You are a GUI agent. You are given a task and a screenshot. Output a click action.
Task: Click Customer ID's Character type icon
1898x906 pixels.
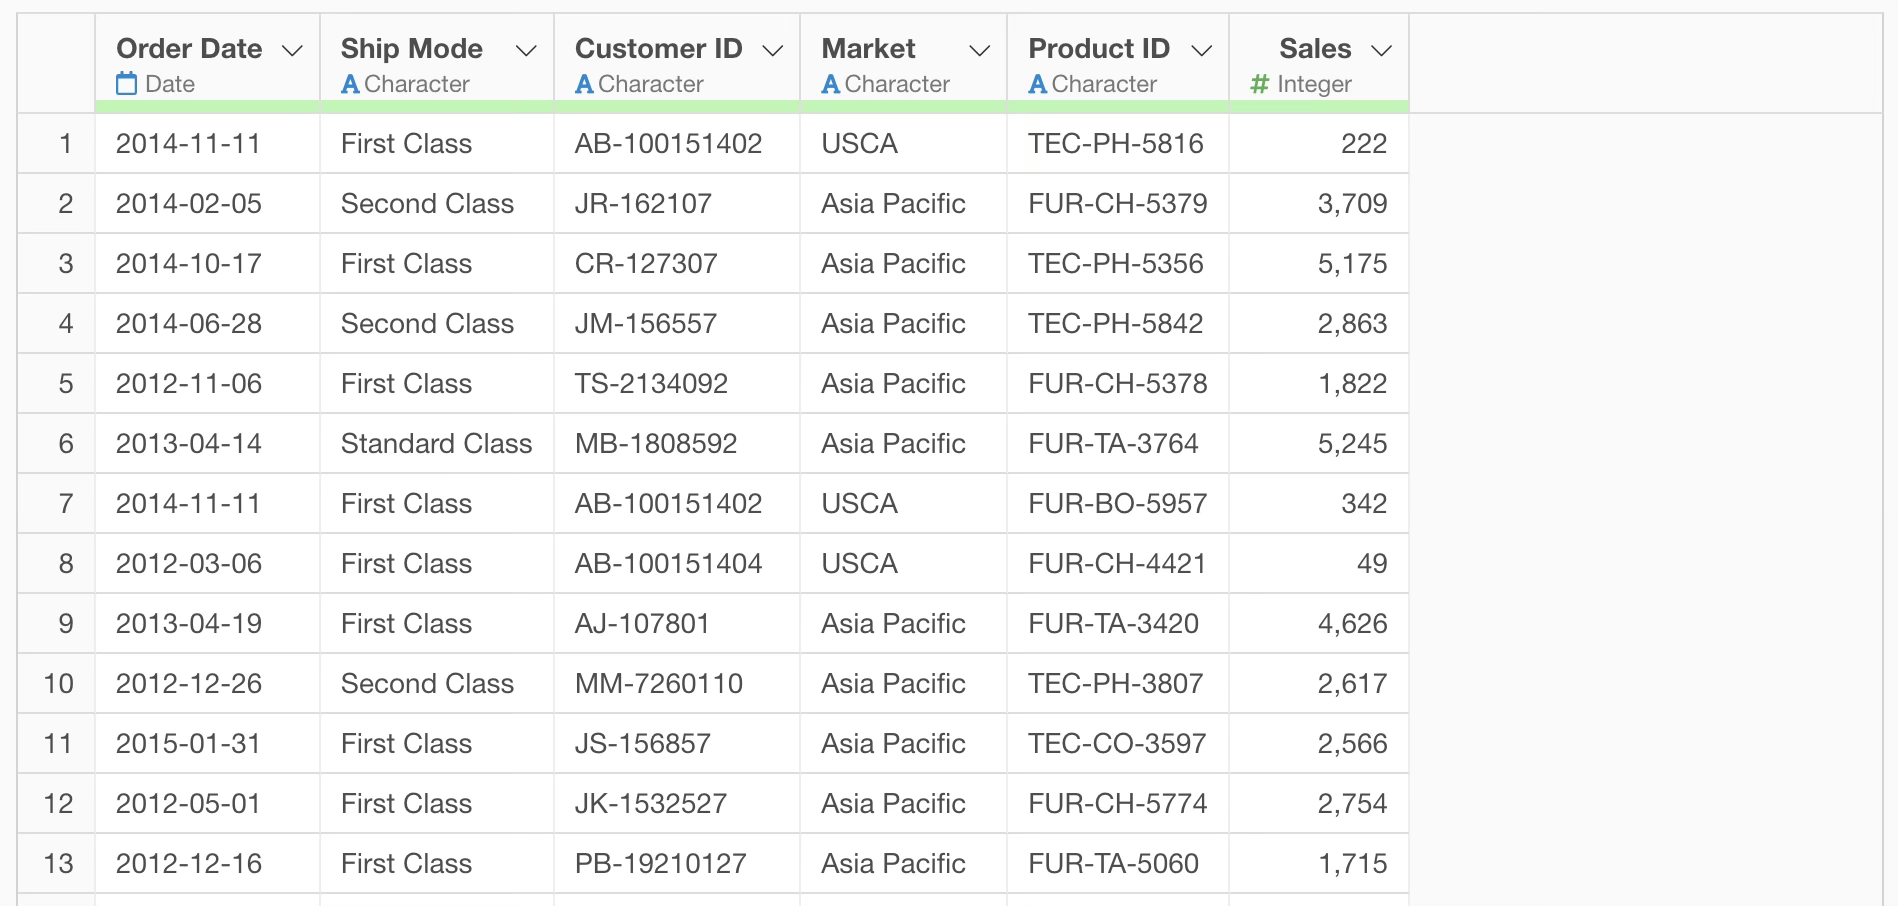pyautogui.click(x=584, y=85)
